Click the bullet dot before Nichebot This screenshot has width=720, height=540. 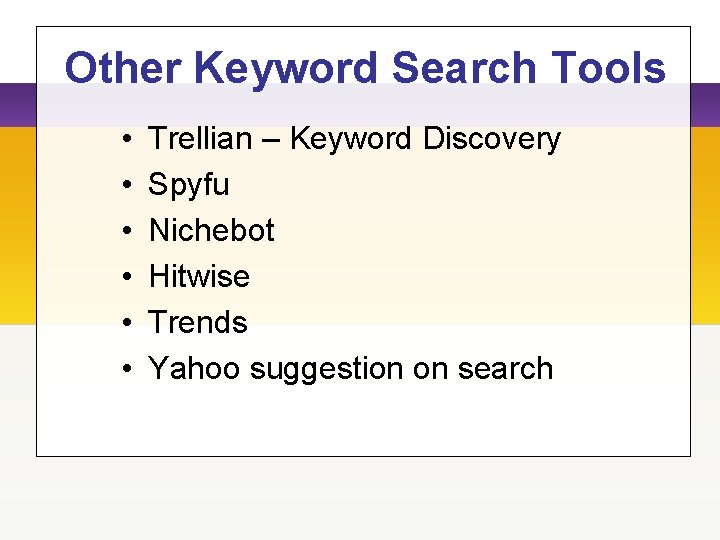click(127, 231)
